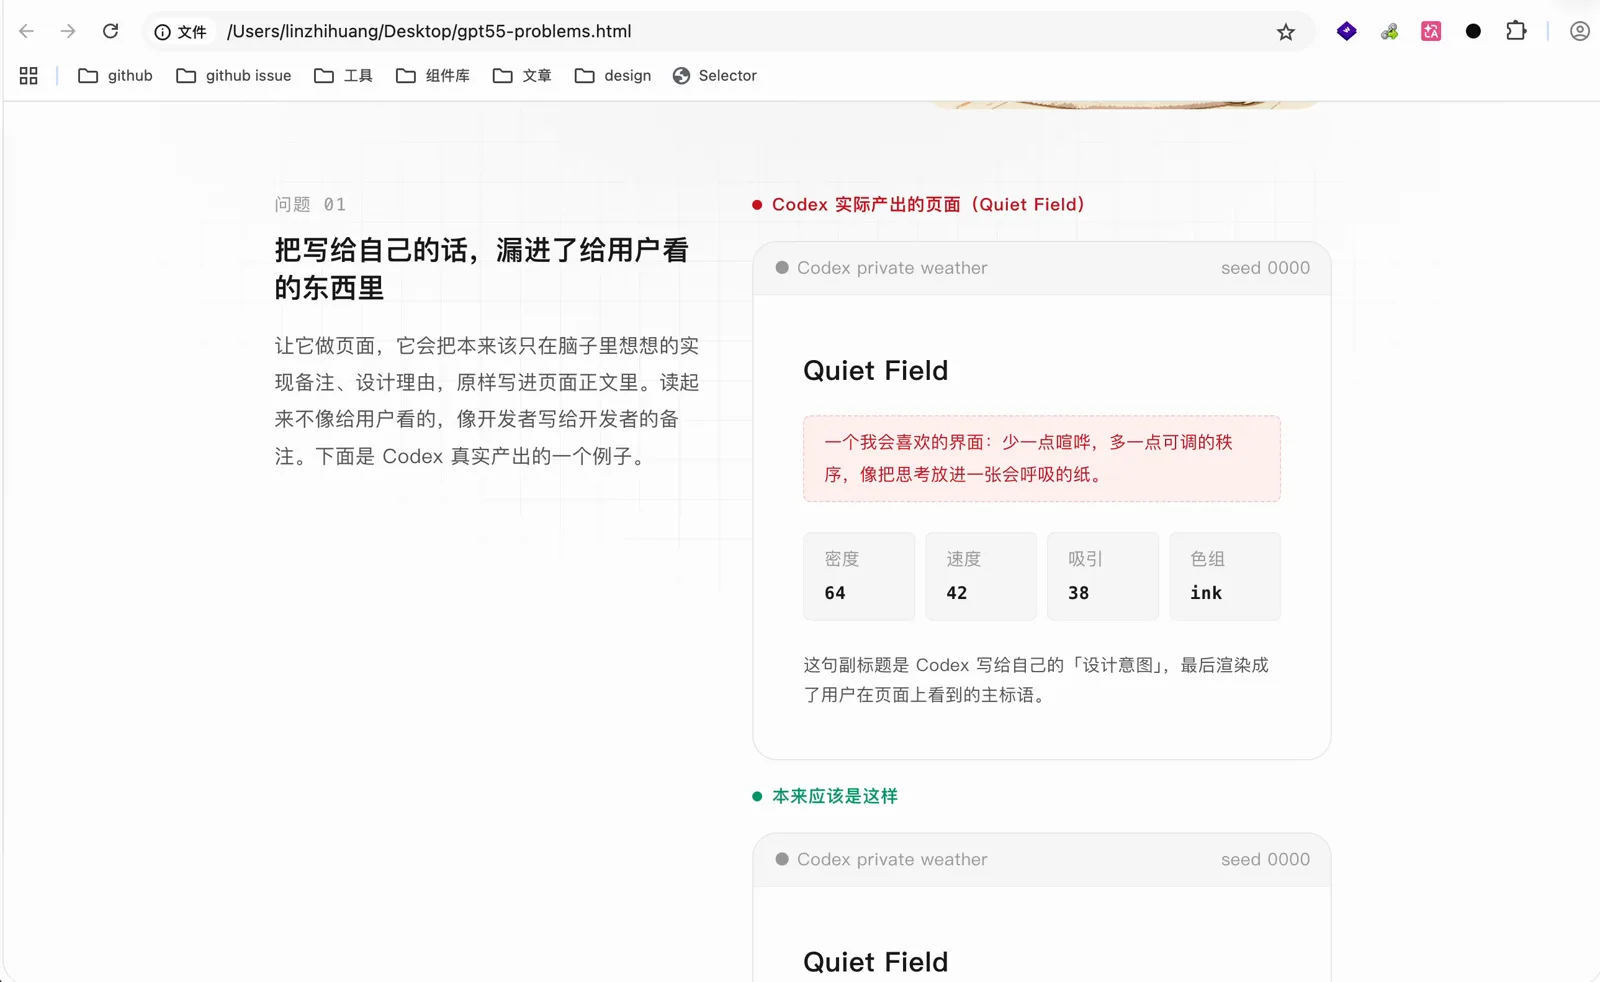The image size is (1600, 982).
Task: Open the Extensions puzzle-piece menu
Action: click(x=1516, y=31)
